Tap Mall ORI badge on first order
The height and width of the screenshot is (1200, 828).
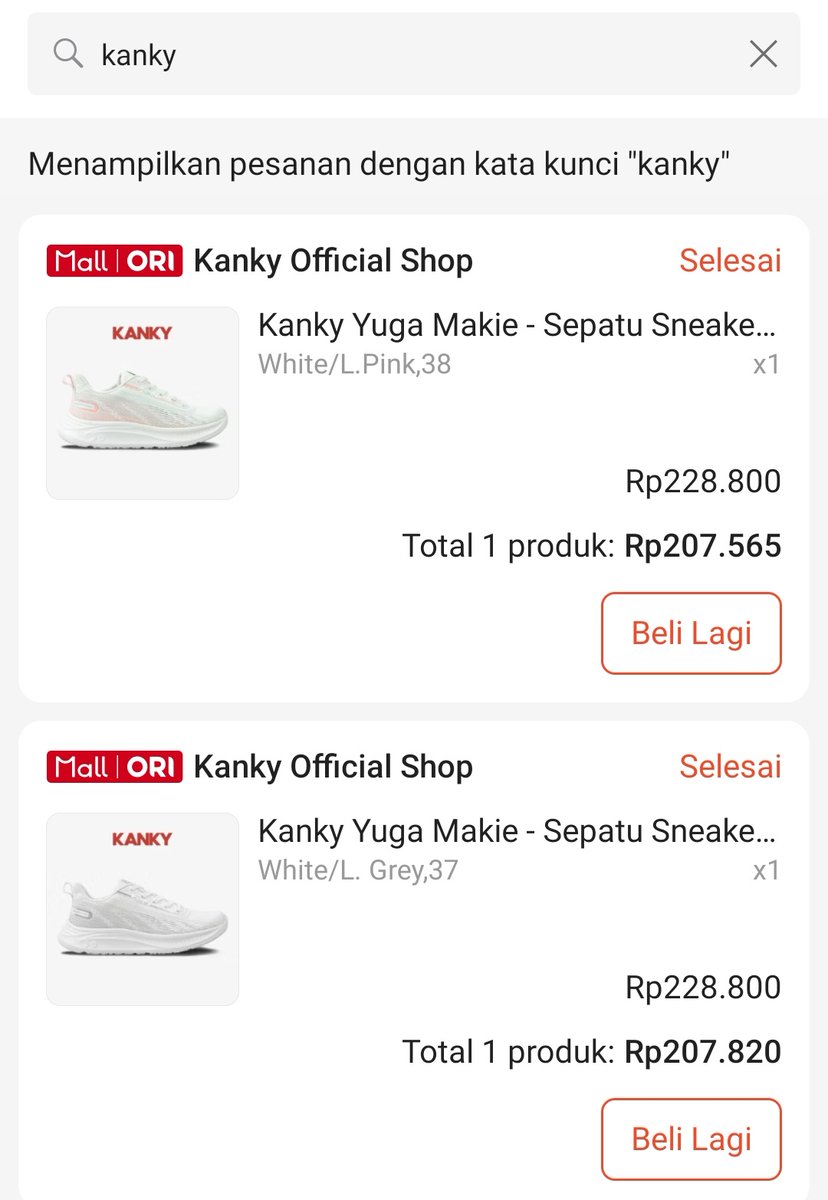(114, 262)
